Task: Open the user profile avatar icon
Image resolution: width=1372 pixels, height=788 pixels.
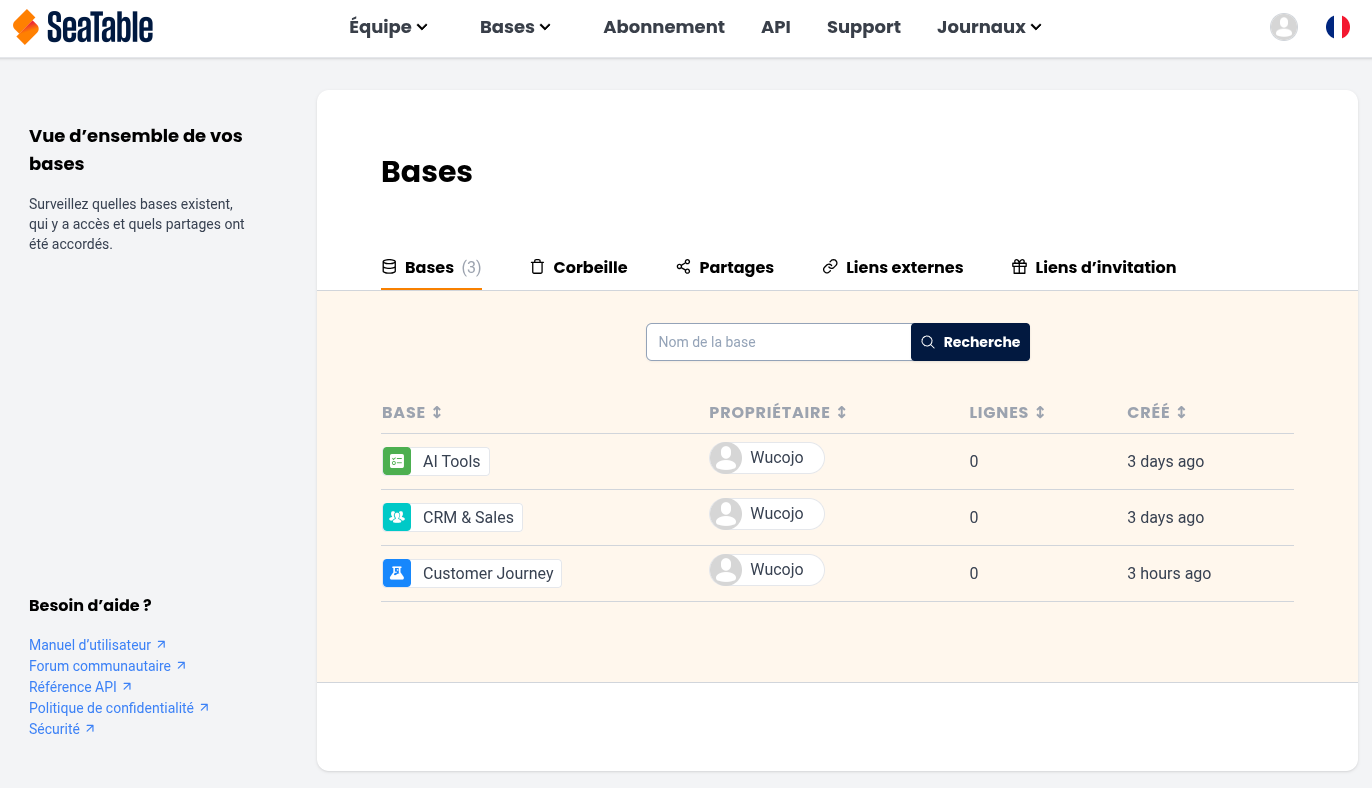Action: 1283,27
